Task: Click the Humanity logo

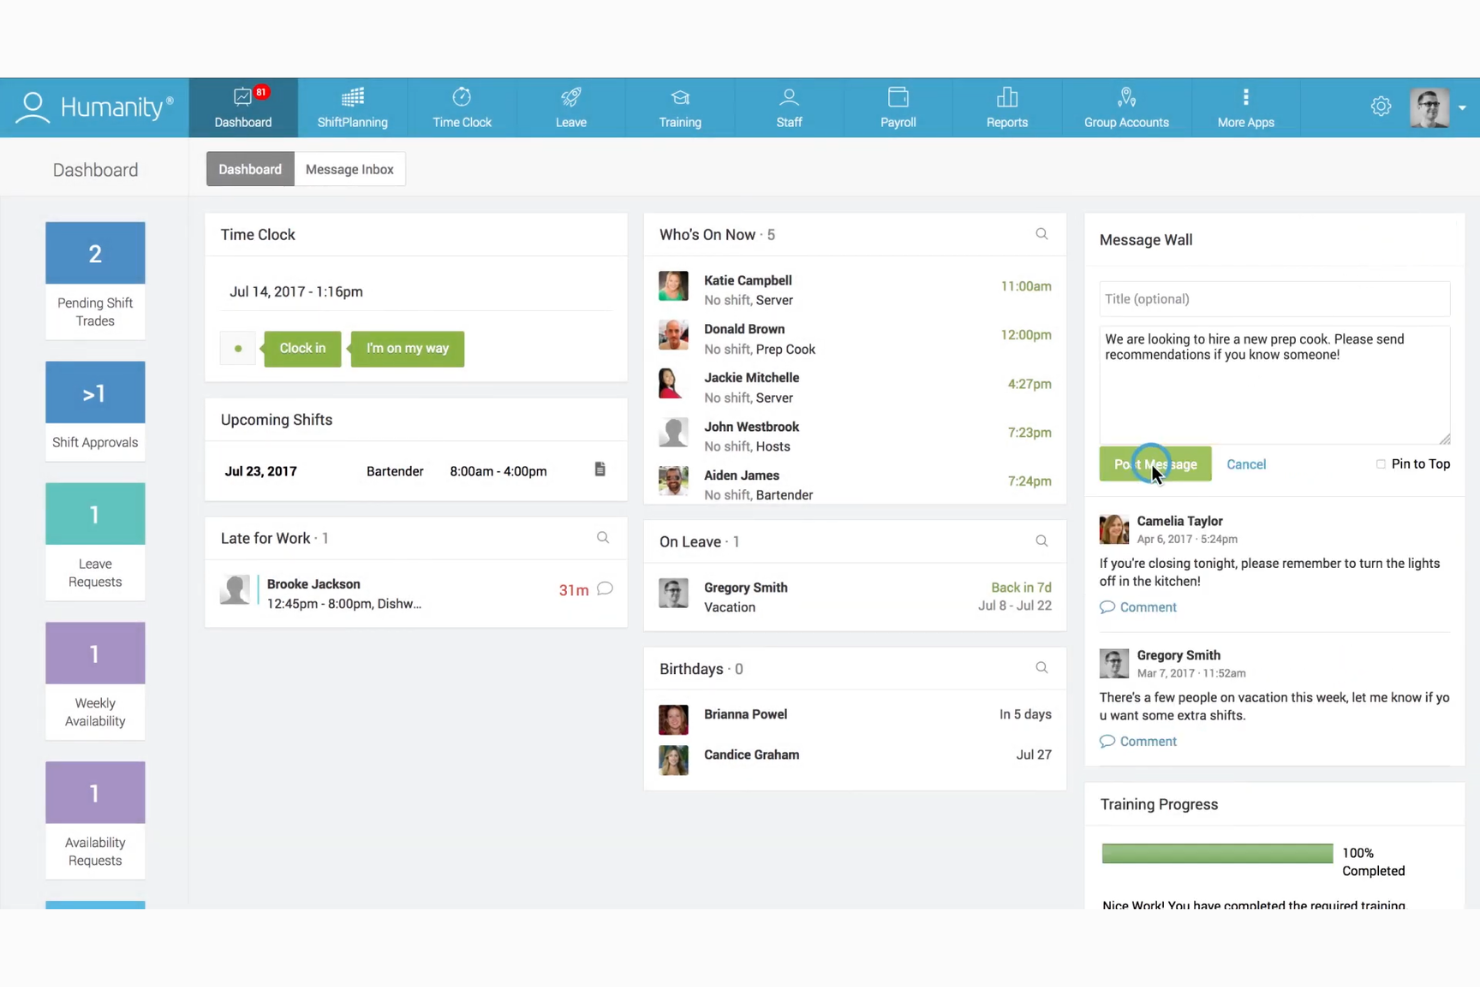Action: point(95,107)
